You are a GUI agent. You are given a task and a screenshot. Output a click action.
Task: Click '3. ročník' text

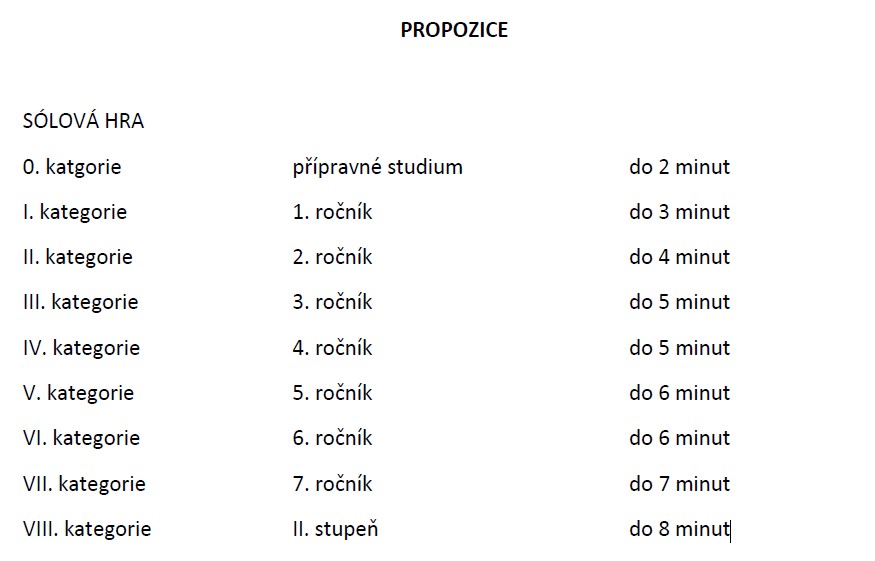coord(332,301)
